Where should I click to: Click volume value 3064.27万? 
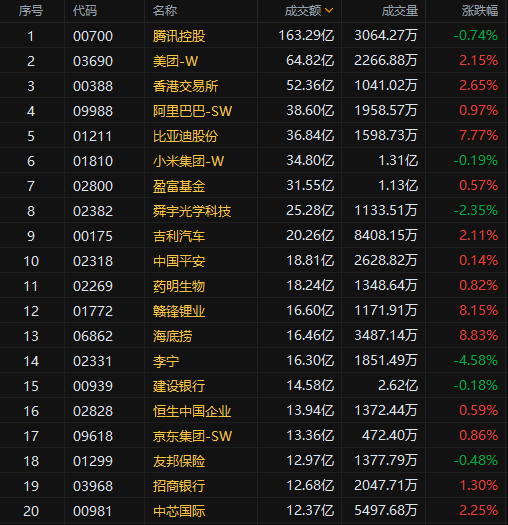(x=386, y=35)
